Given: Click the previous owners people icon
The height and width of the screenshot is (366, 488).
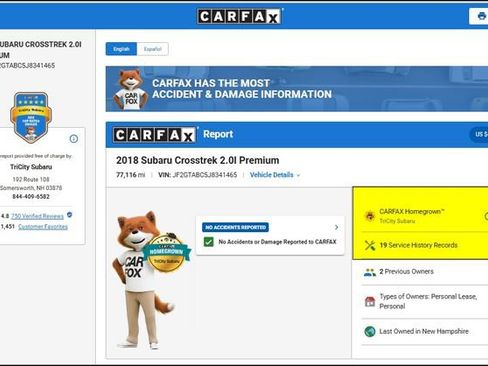Looking at the screenshot, I should coord(370,272).
